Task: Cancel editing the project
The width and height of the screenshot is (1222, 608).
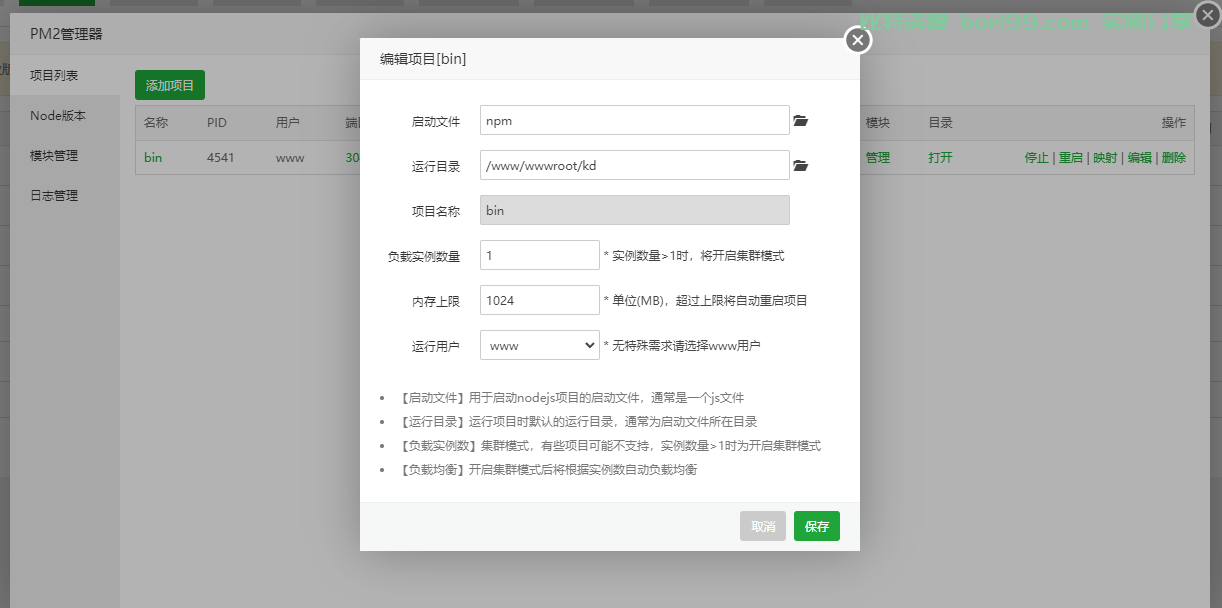Action: 763,526
